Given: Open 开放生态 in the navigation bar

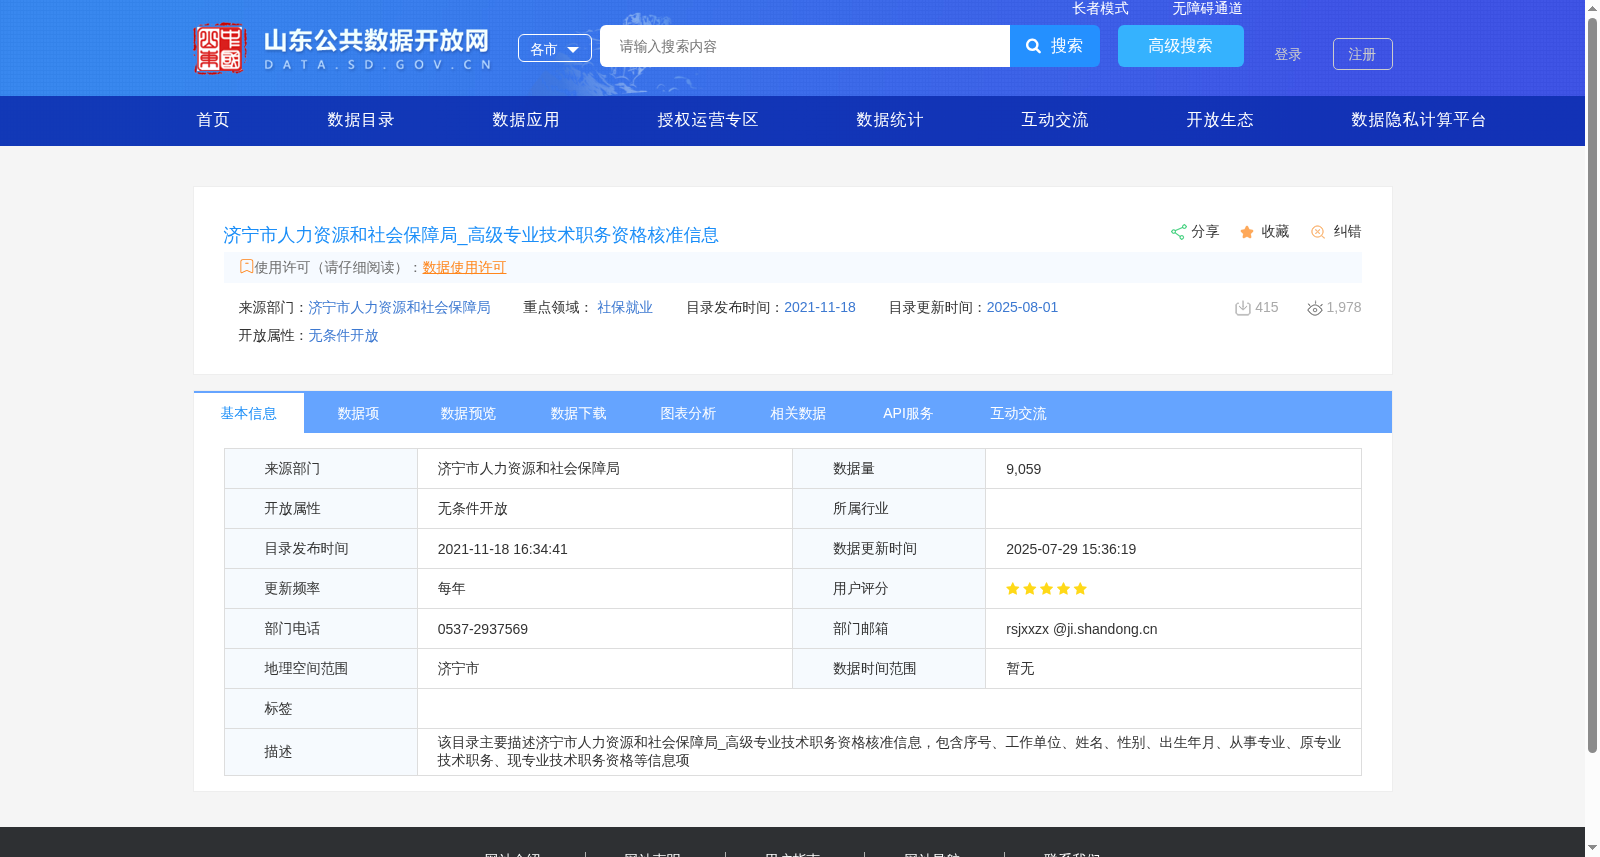Looking at the screenshot, I should (x=1220, y=120).
